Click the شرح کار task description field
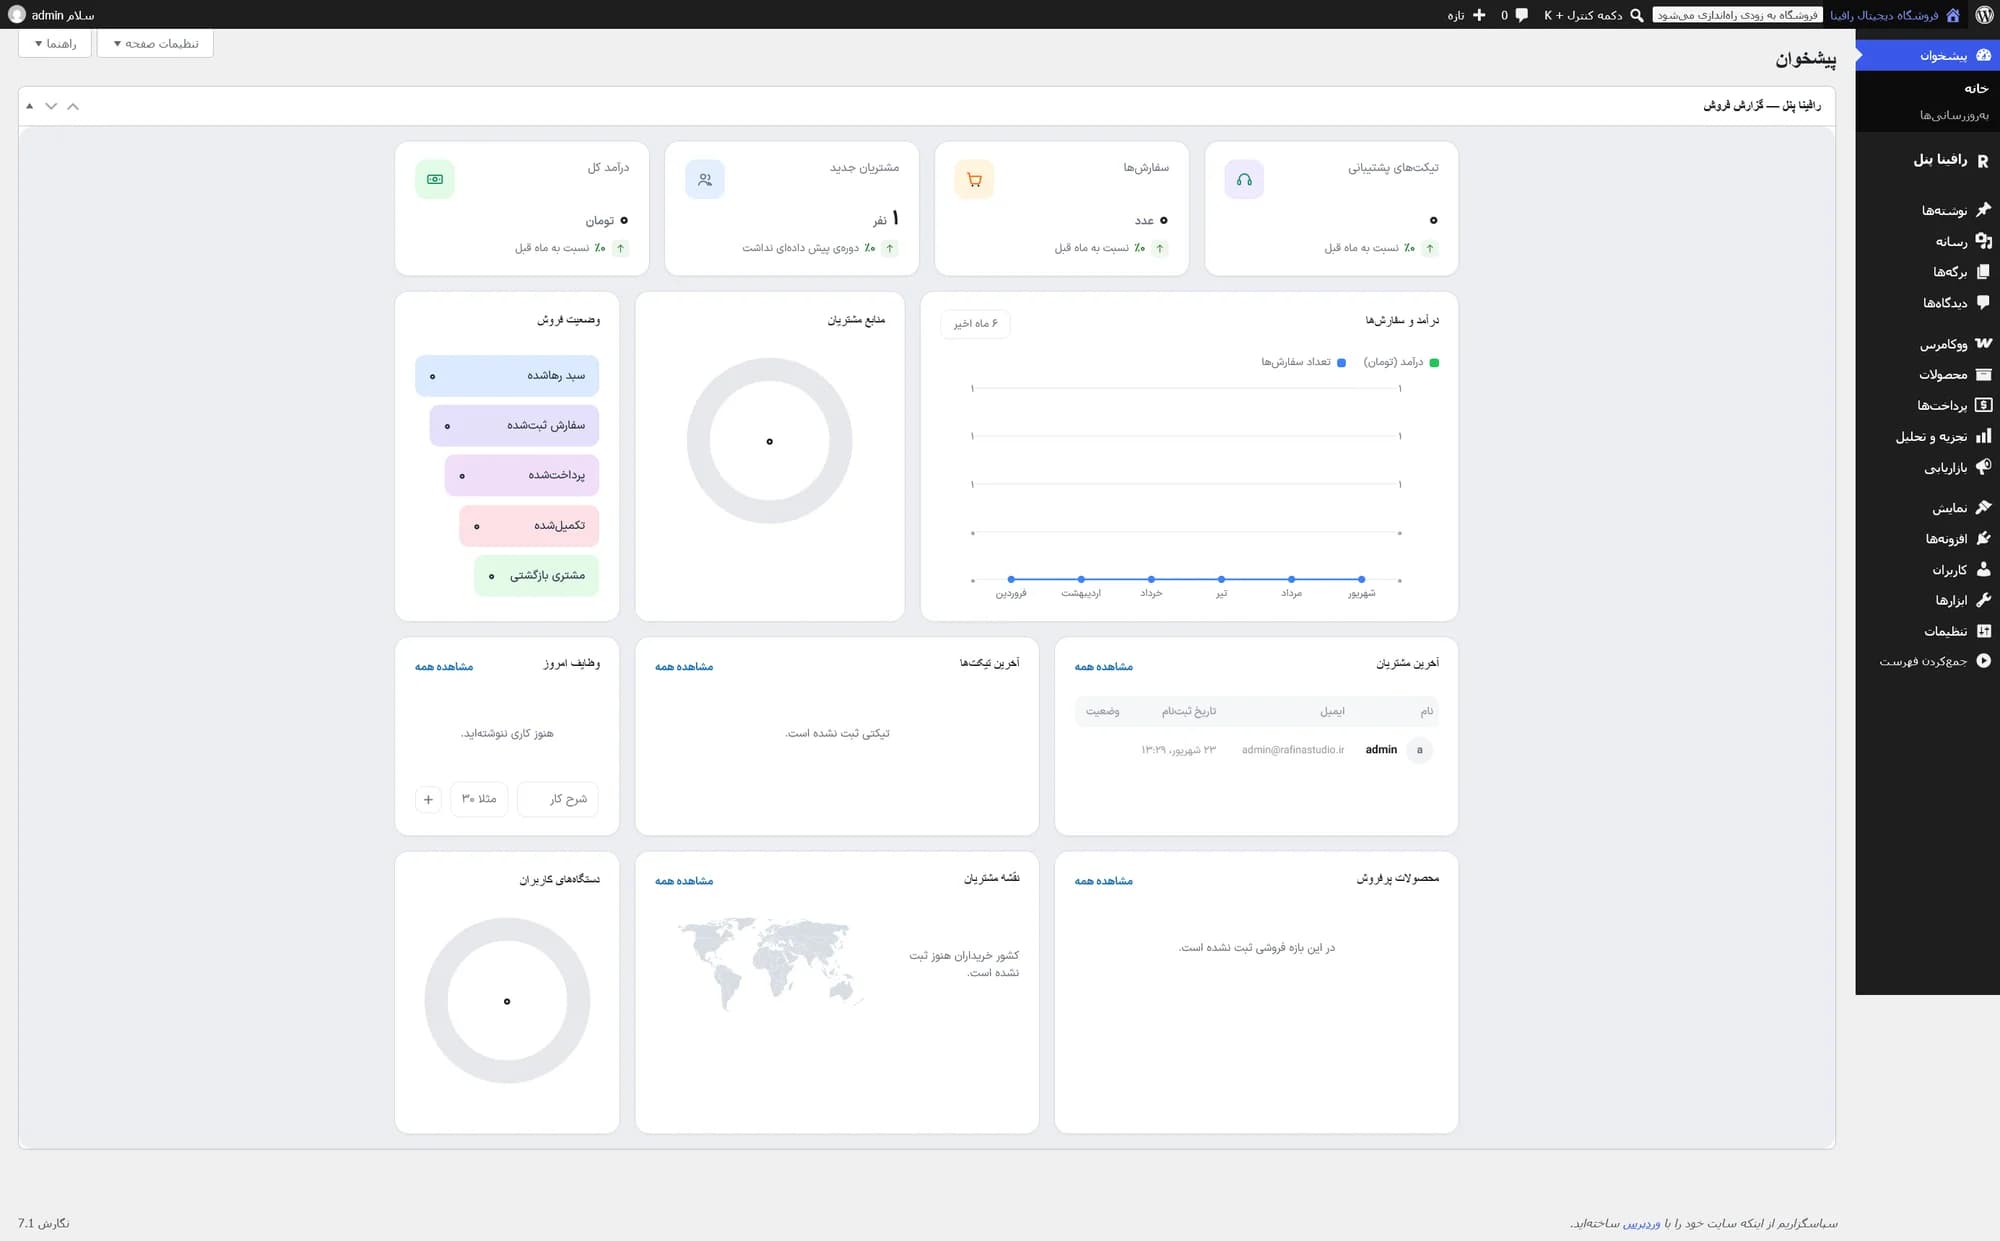Screen dimensions: 2000x1241 558,799
